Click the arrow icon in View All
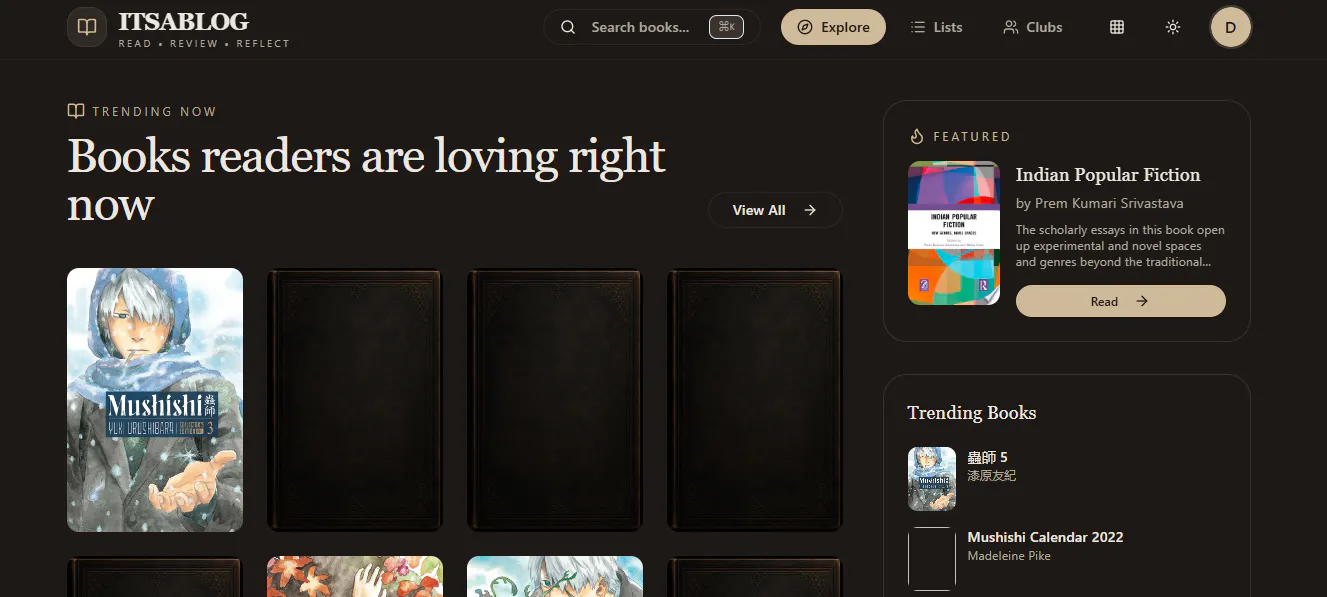The height and width of the screenshot is (597, 1327). click(x=810, y=210)
